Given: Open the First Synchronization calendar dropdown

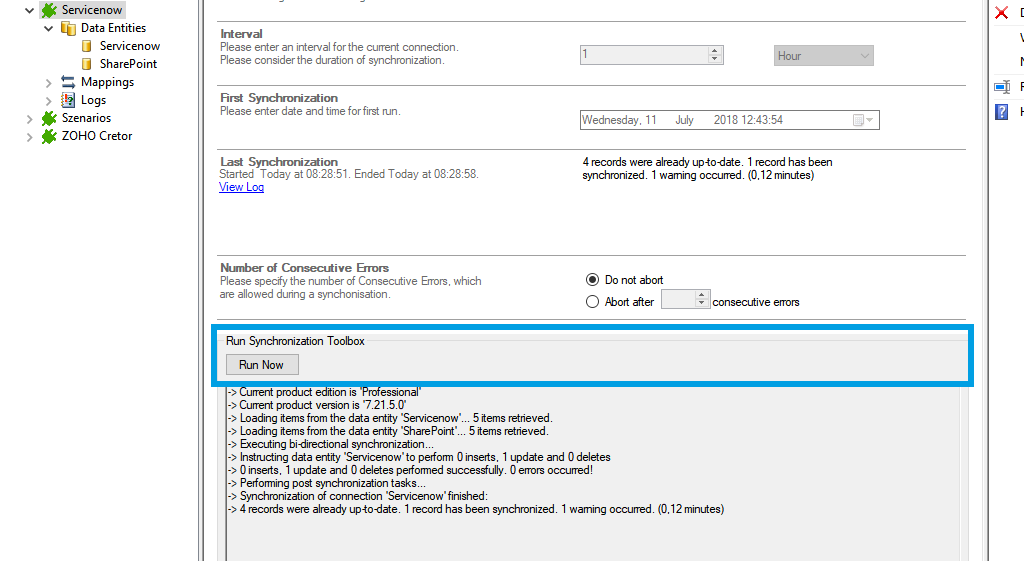Looking at the screenshot, I should coord(863,120).
